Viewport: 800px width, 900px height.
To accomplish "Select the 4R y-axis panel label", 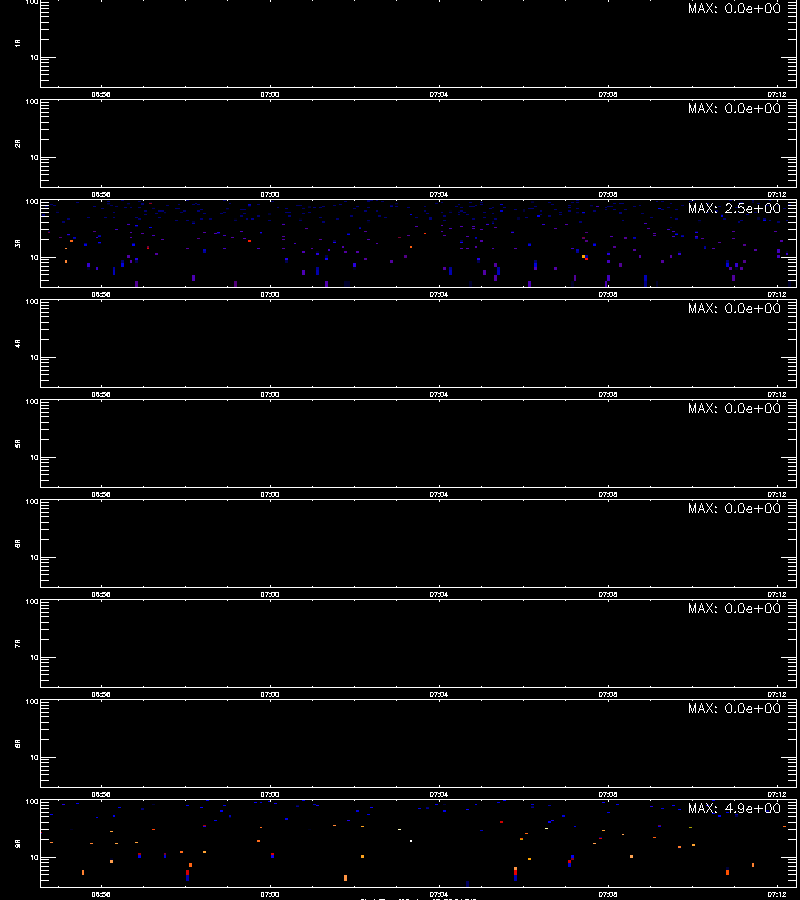I will [18, 343].
